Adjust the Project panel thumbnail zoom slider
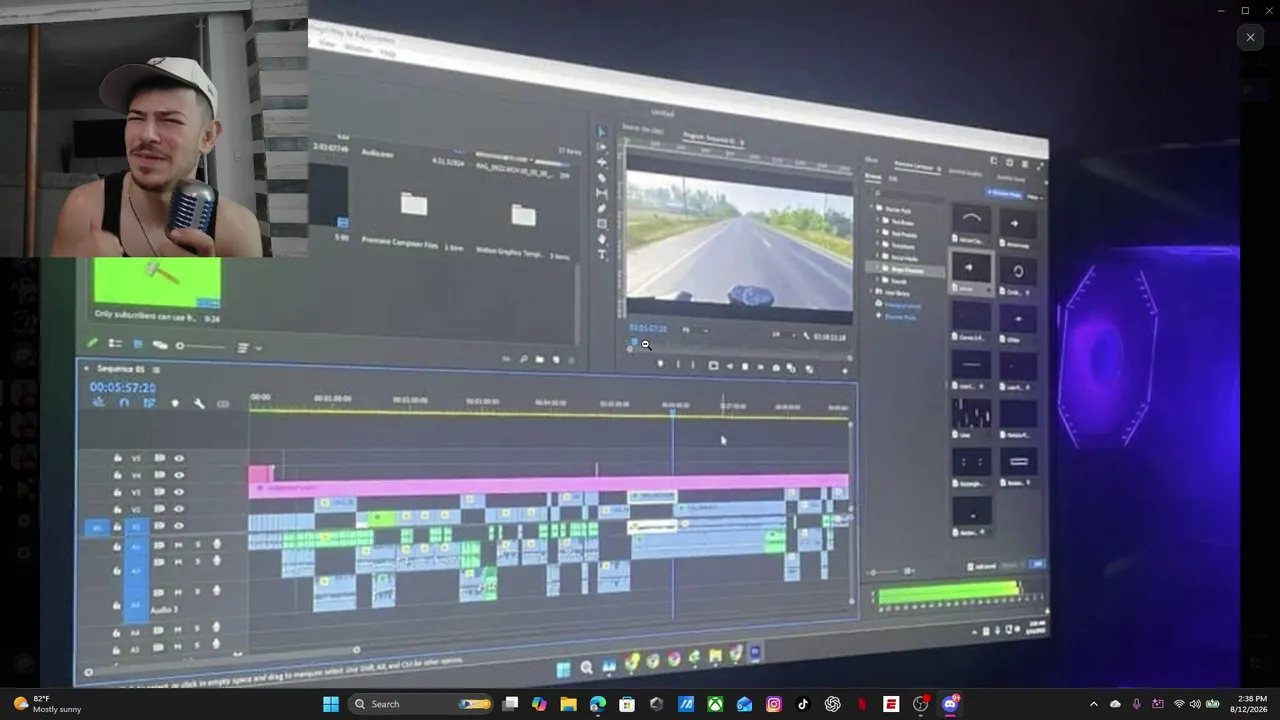The height and width of the screenshot is (720, 1280). (x=200, y=346)
